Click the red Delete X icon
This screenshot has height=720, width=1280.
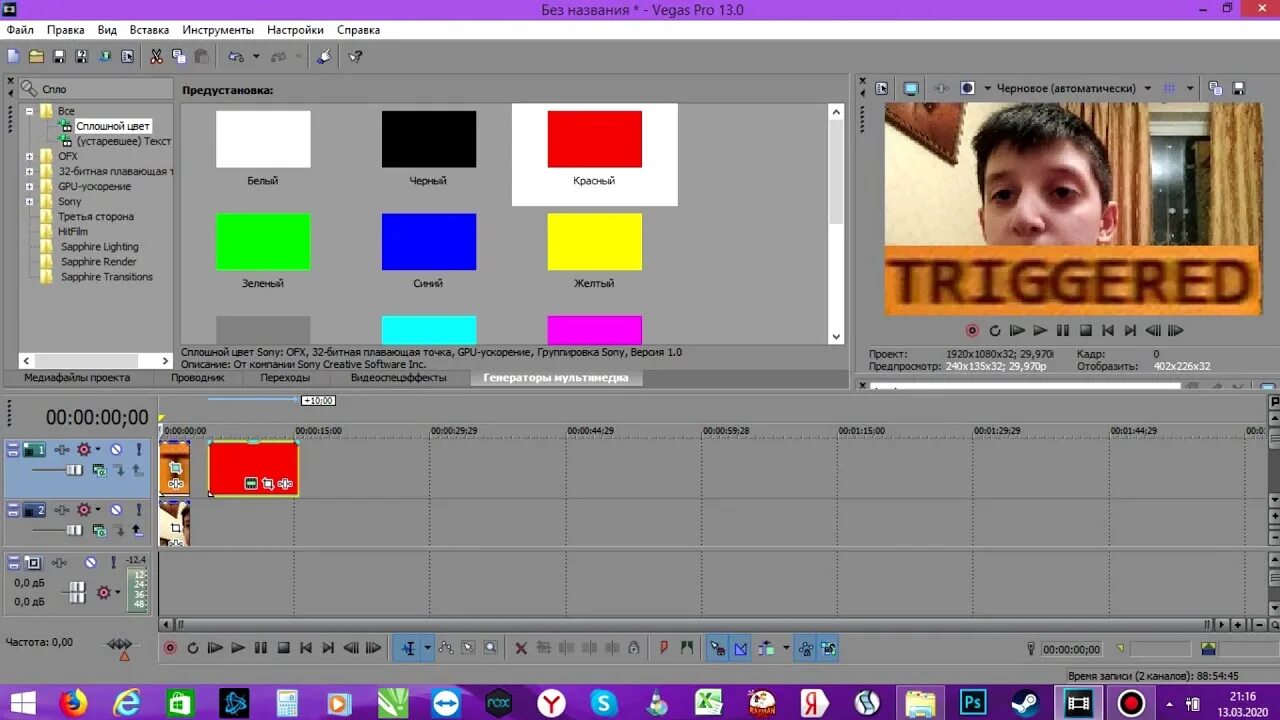click(x=521, y=648)
